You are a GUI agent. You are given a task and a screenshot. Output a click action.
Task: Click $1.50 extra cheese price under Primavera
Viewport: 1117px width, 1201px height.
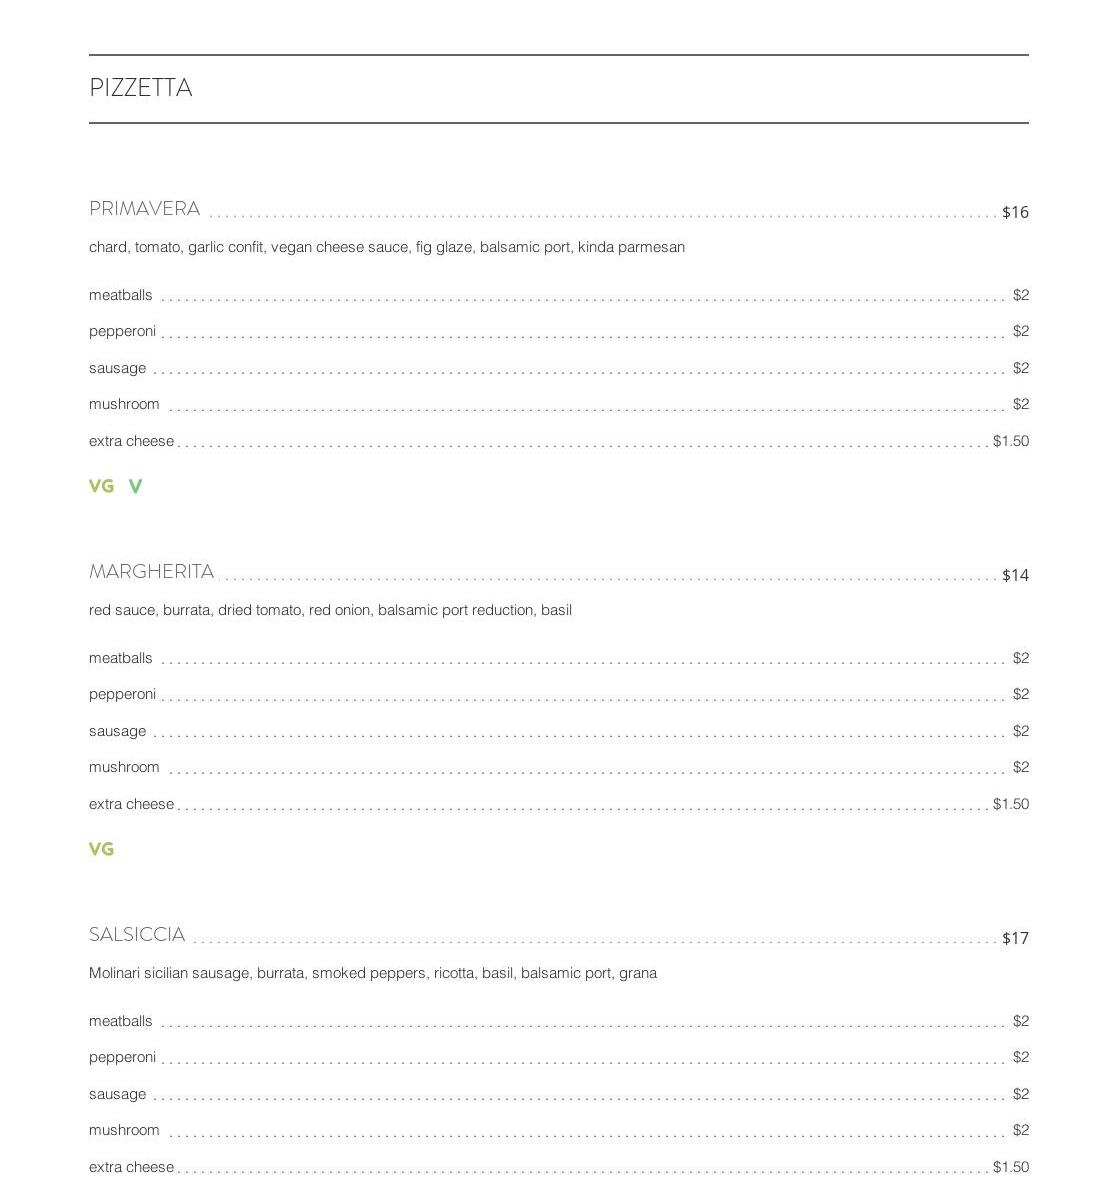1010,441
